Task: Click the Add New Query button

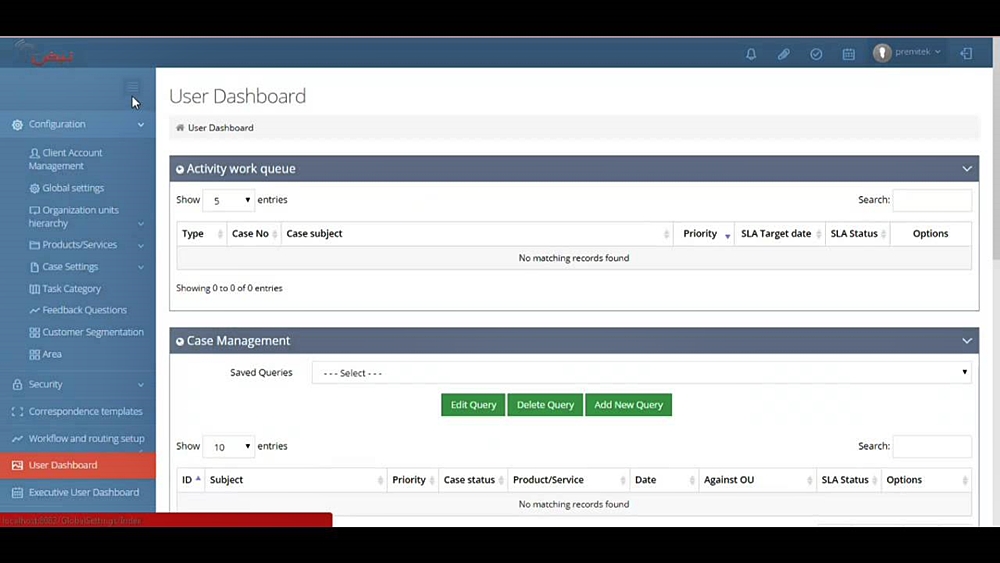Action: click(x=628, y=405)
